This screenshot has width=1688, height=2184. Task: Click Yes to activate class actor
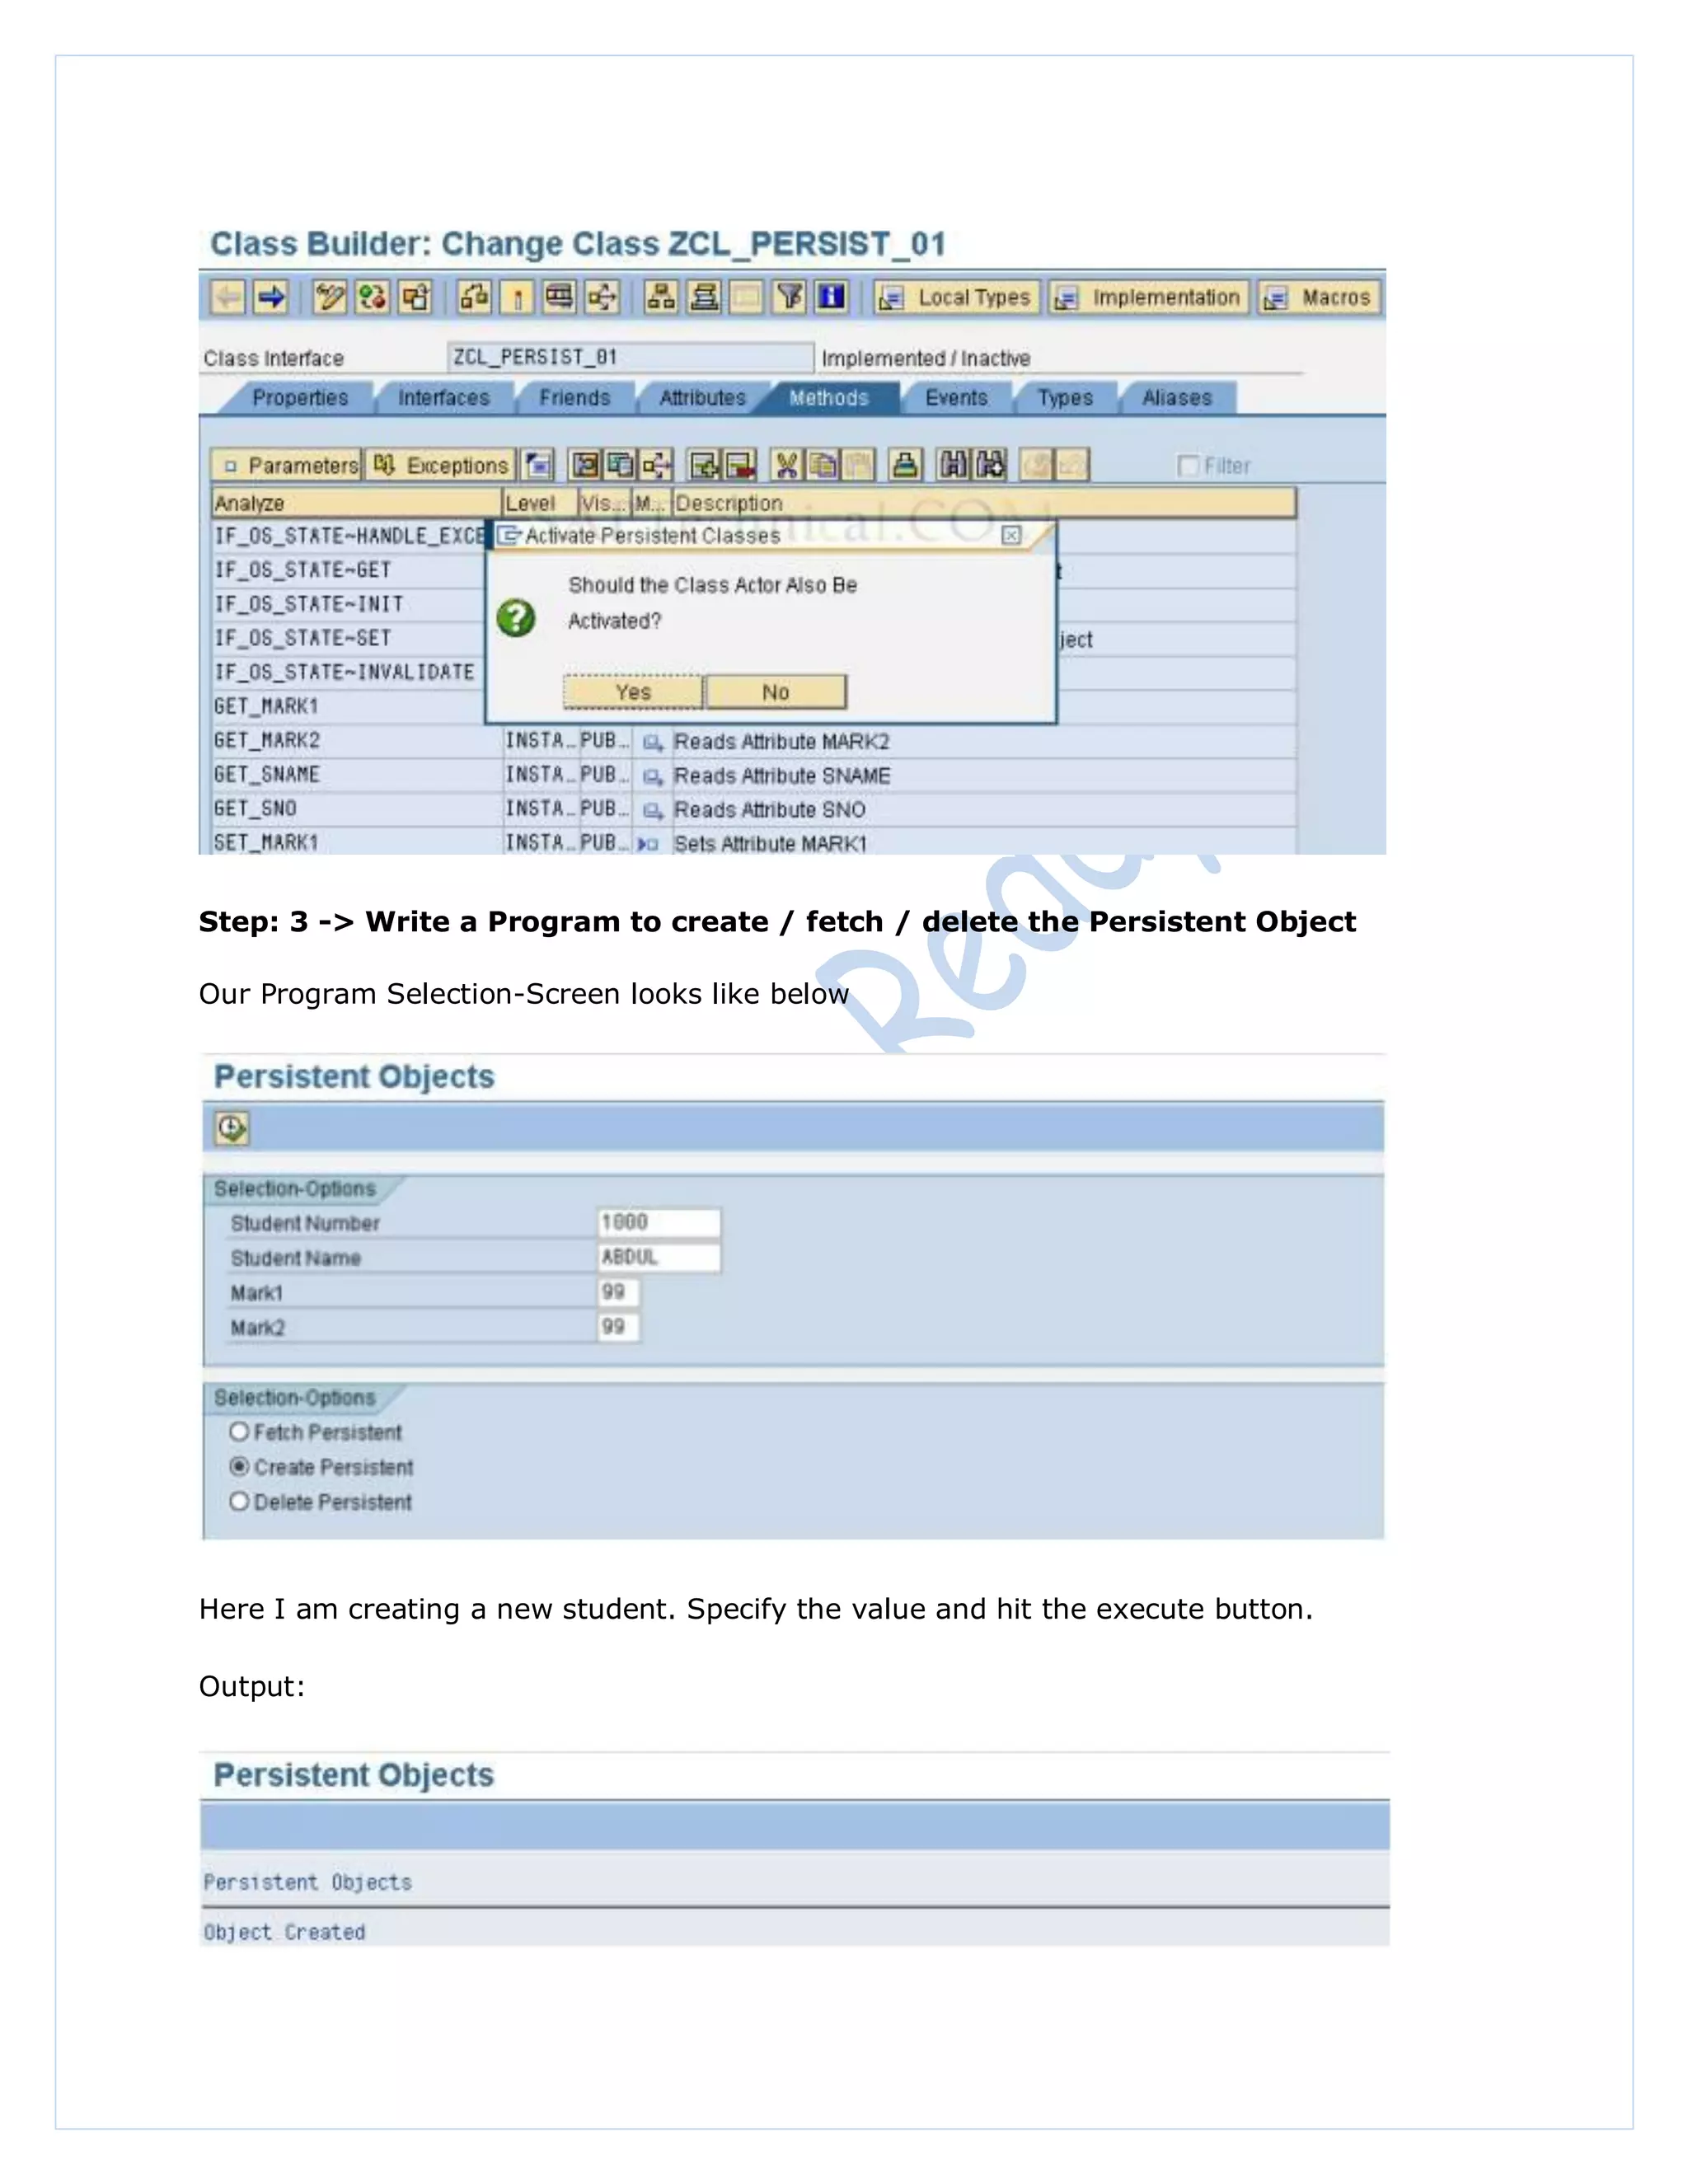(633, 692)
